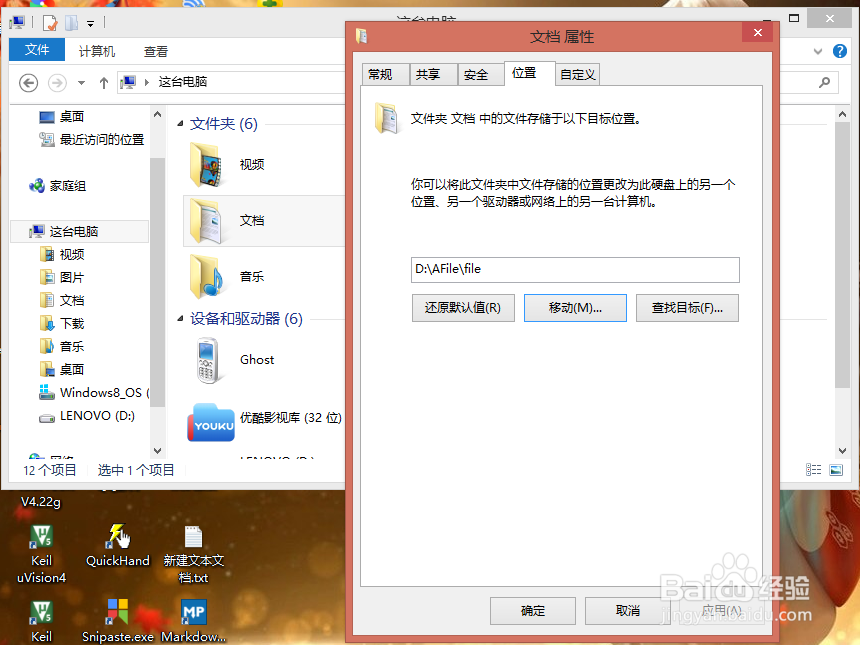The image size is (860, 645).
Task: Click the 文档 folder icon in content pane
Action: pos(206,220)
